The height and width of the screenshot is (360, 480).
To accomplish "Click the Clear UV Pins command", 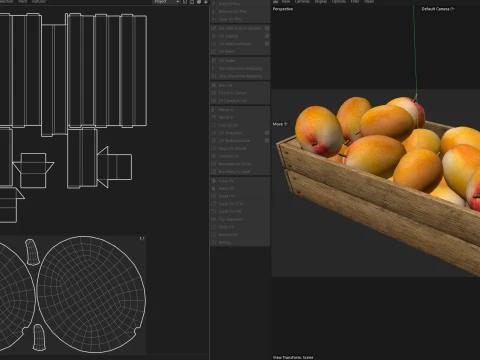I will pyautogui.click(x=240, y=19).
